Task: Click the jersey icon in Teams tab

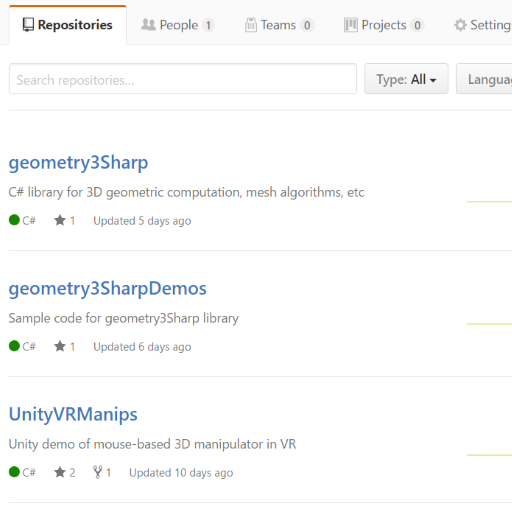Action: (251, 25)
